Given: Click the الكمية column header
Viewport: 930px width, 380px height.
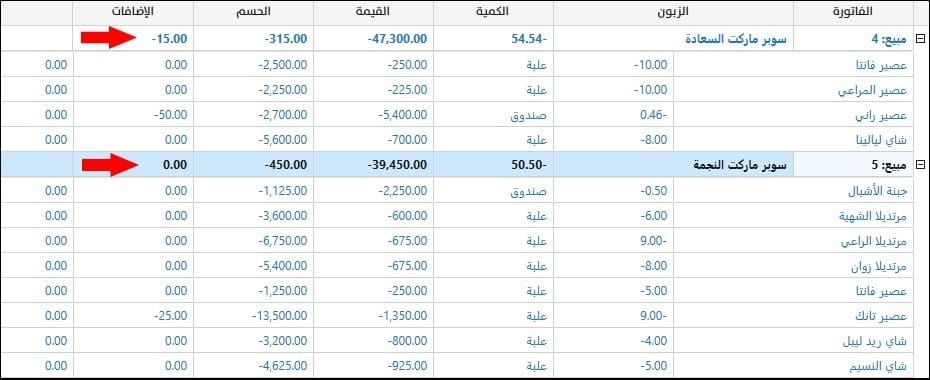Looking at the screenshot, I should coord(493,12).
